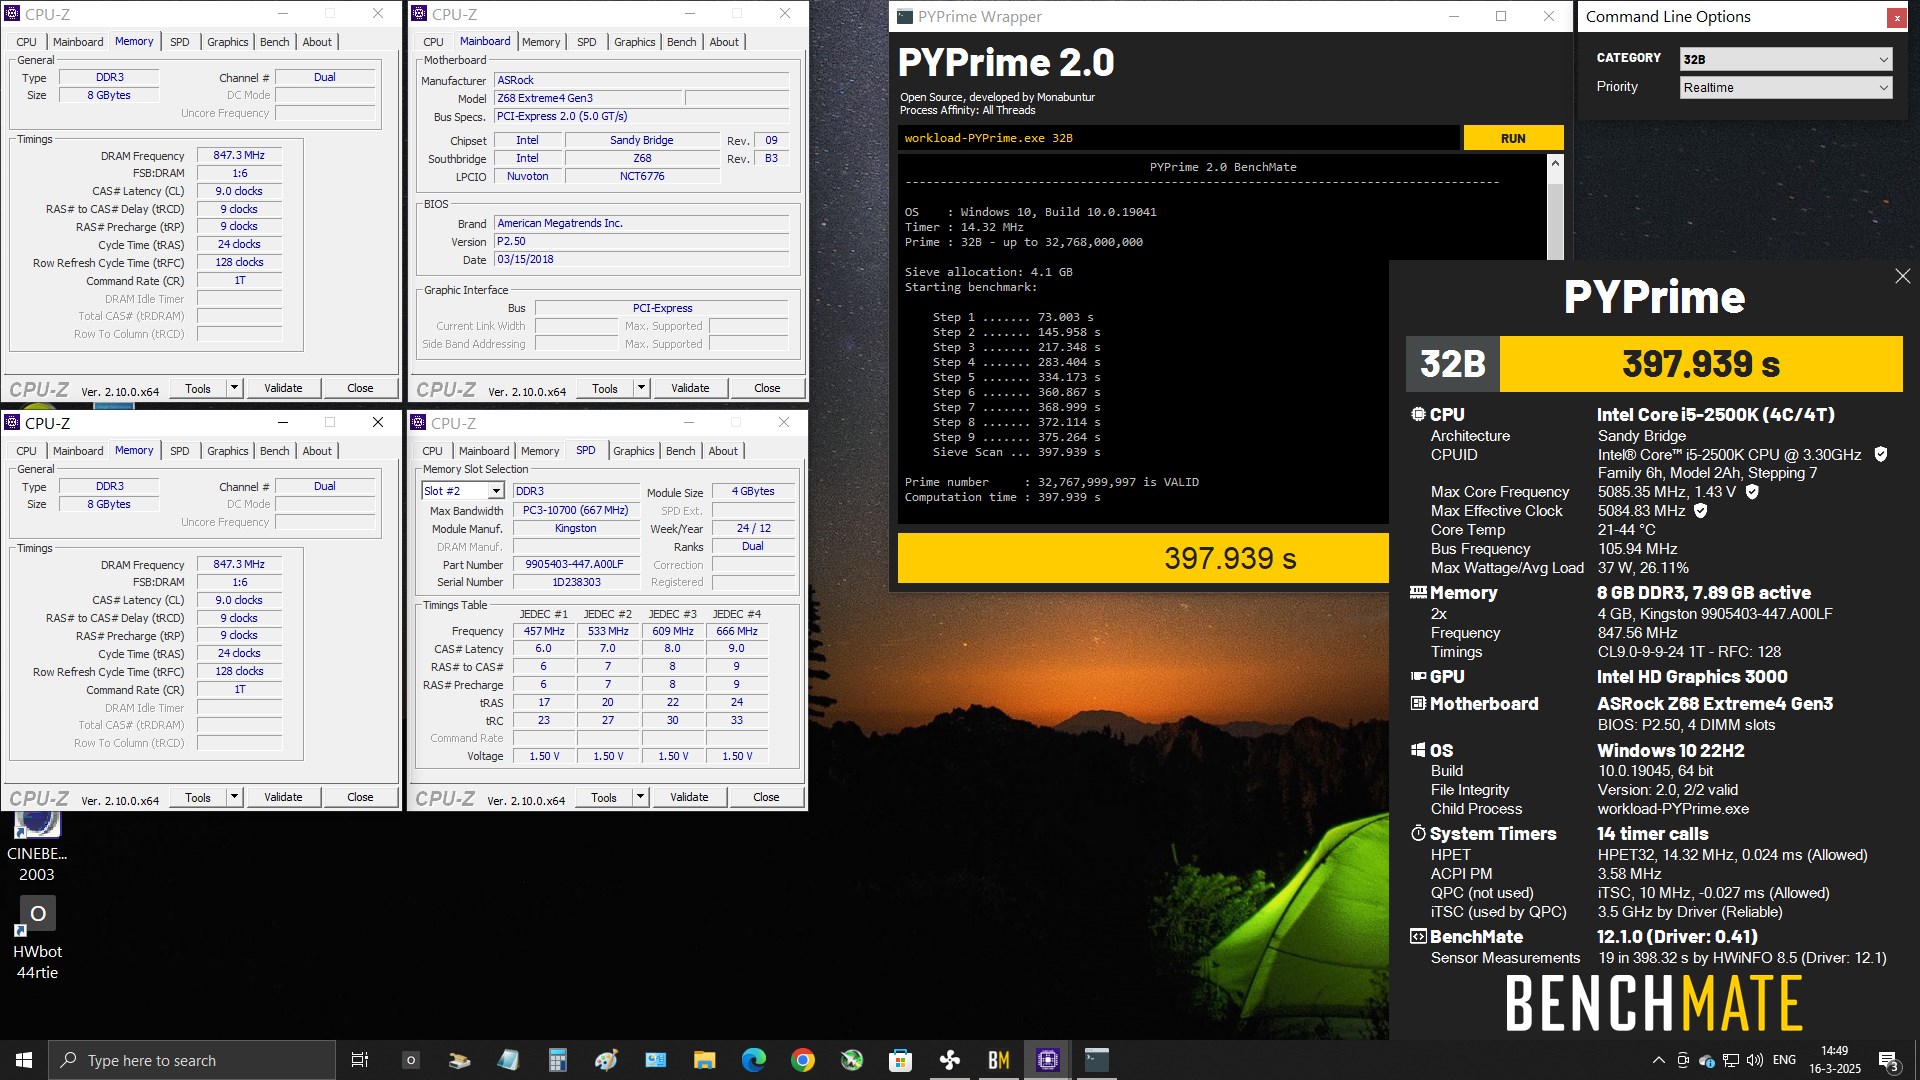Open Calculator from the taskbar
This screenshot has width=1920, height=1080.
click(x=557, y=1060)
